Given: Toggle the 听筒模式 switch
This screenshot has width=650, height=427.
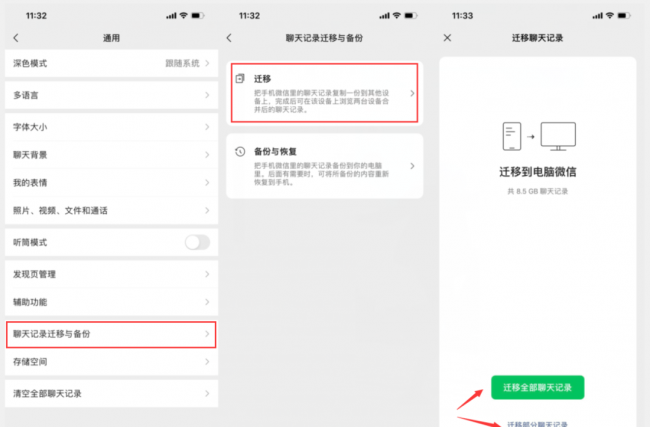Looking at the screenshot, I should 197,242.
